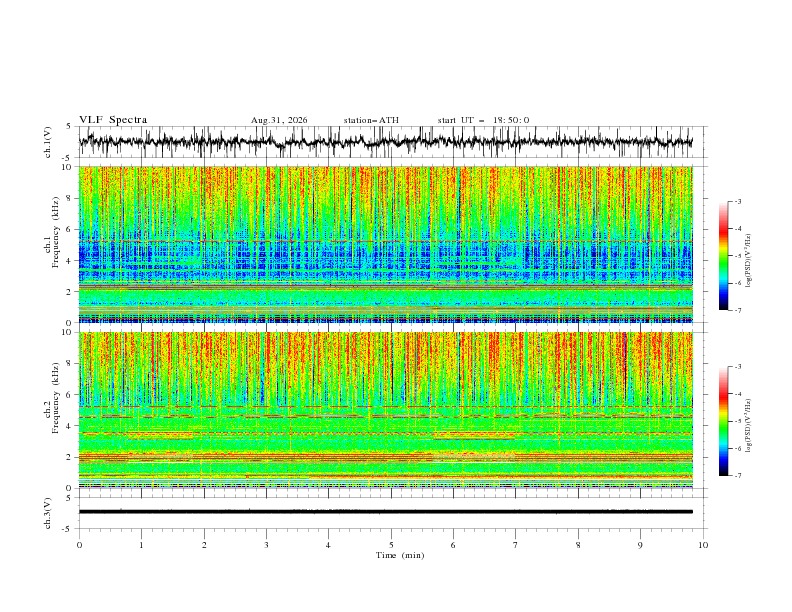Click the ch.2 color scale bar
This screenshot has width=792, height=612.
[723, 421]
